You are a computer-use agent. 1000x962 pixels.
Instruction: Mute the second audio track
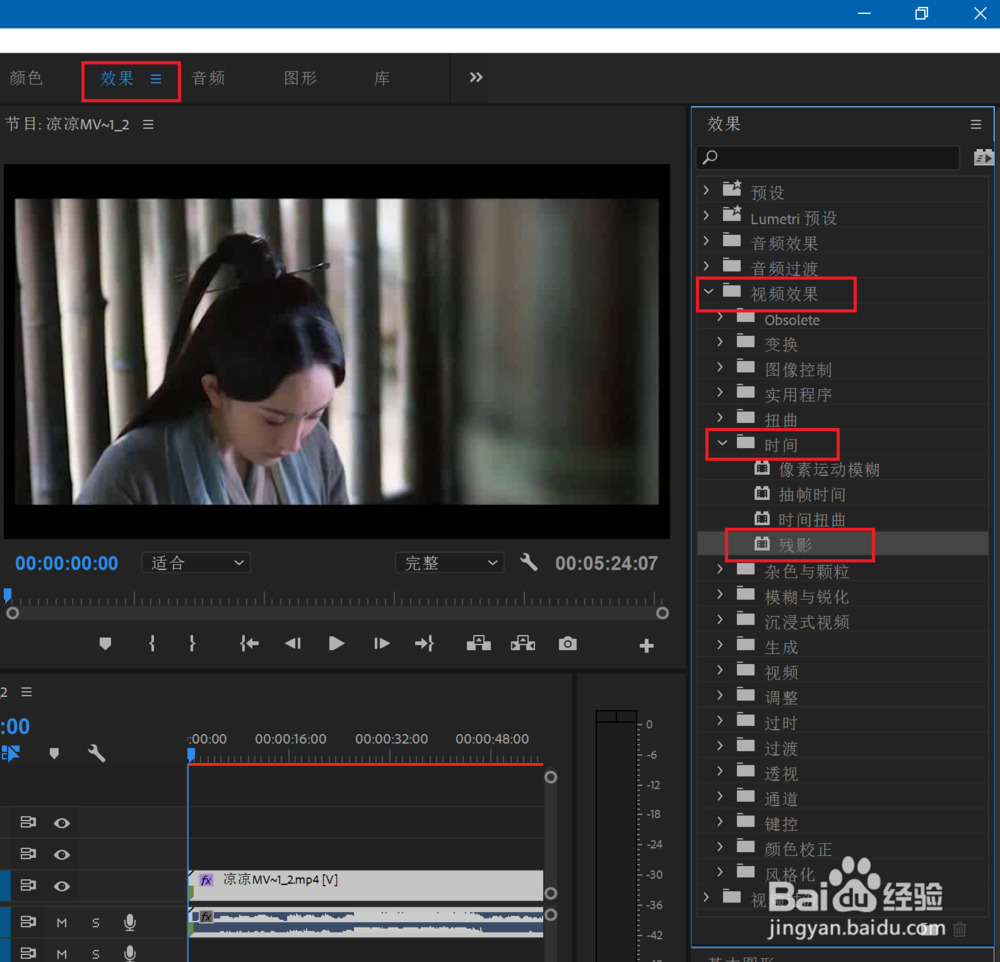pyautogui.click(x=62, y=954)
